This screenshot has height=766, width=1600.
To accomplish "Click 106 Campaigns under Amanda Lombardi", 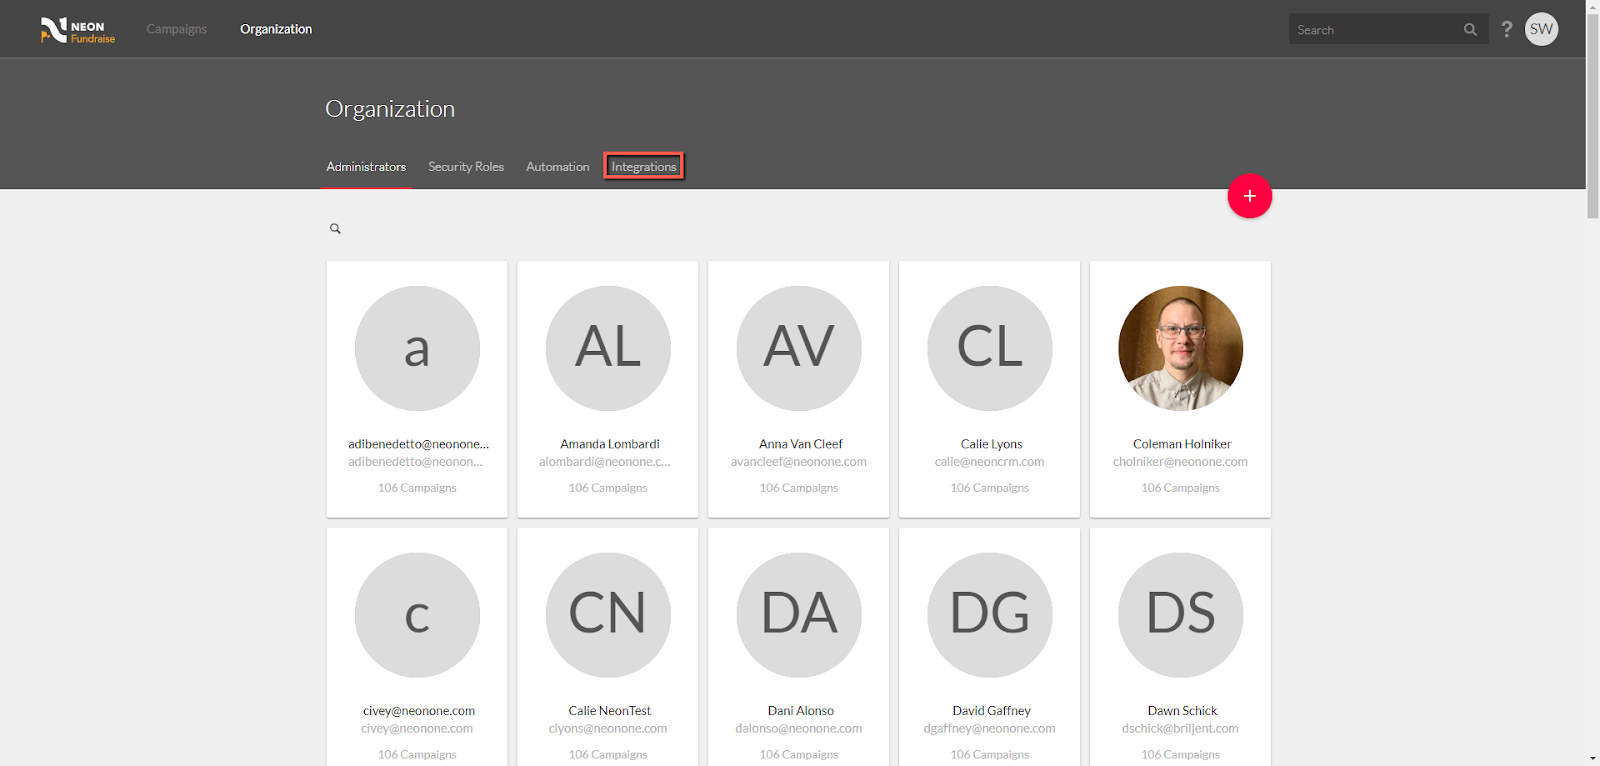I will 608,488.
